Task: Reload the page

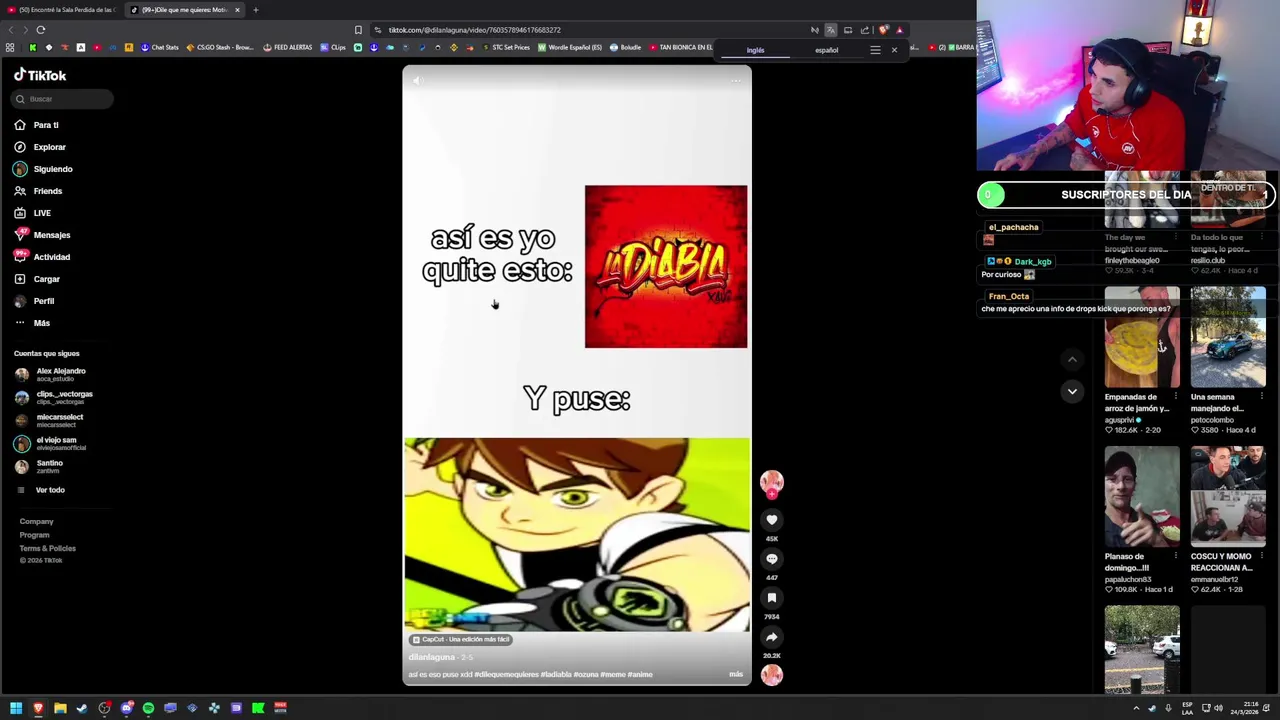Action: 40,30
